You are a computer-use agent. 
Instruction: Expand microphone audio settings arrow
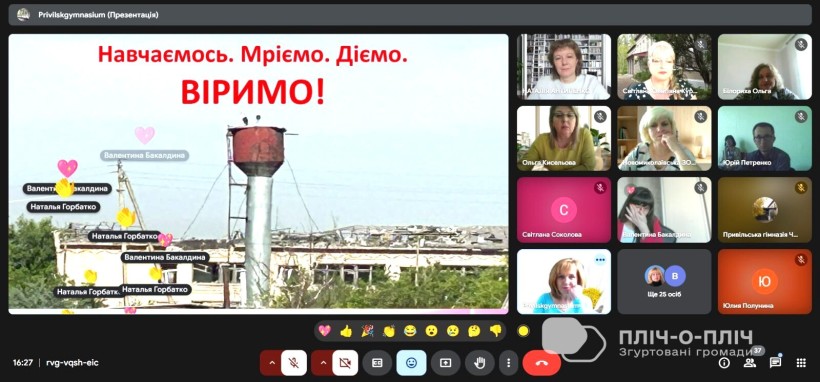click(x=271, y=363)
